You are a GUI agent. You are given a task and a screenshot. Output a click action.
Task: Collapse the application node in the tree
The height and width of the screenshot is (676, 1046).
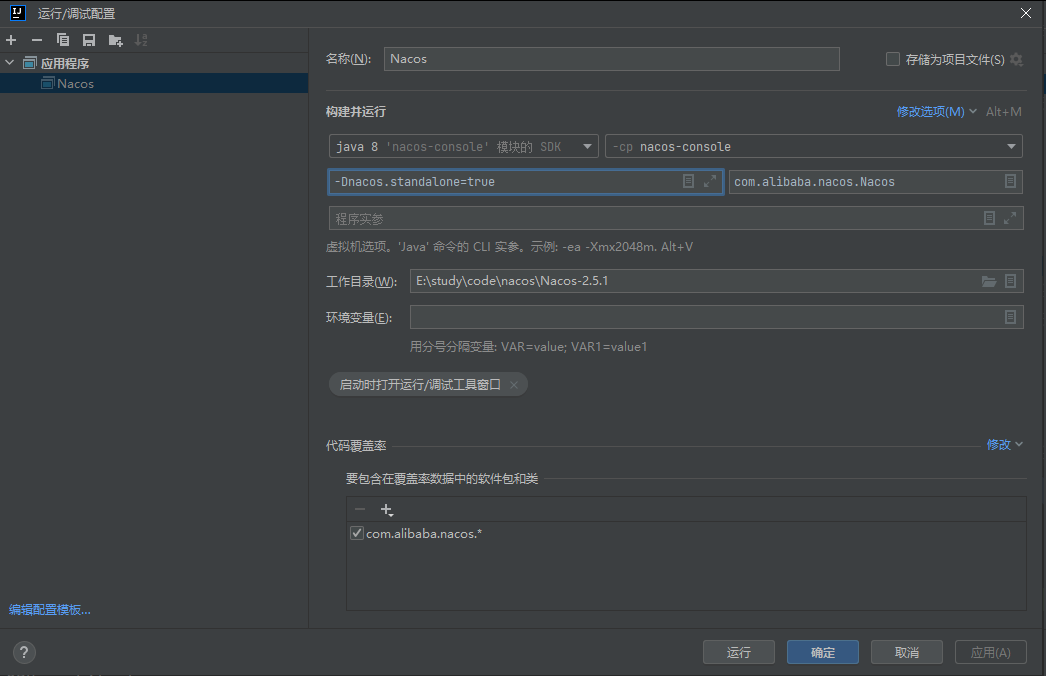[x=9, y=63]
